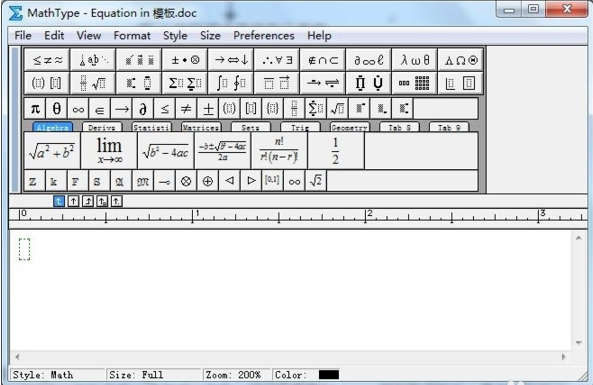The image size is (593, 385).
Task: Open the fraction and radical templates palette
Action: coord(93,83)
